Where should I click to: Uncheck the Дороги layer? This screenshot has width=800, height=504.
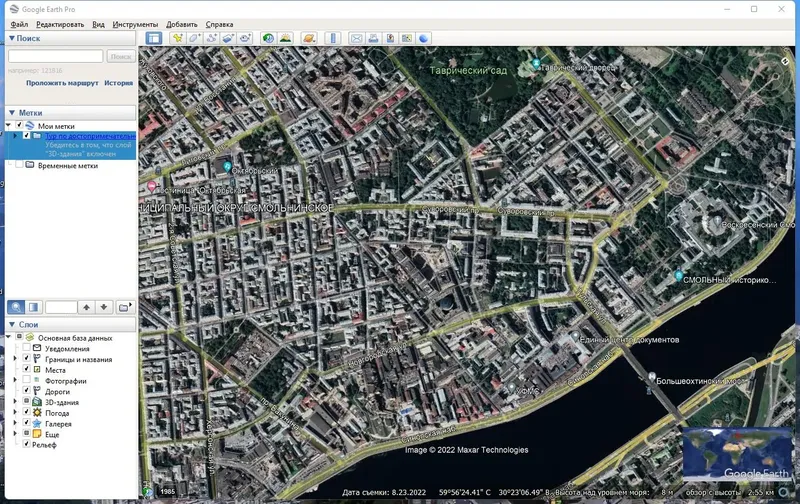pos(27,392)
